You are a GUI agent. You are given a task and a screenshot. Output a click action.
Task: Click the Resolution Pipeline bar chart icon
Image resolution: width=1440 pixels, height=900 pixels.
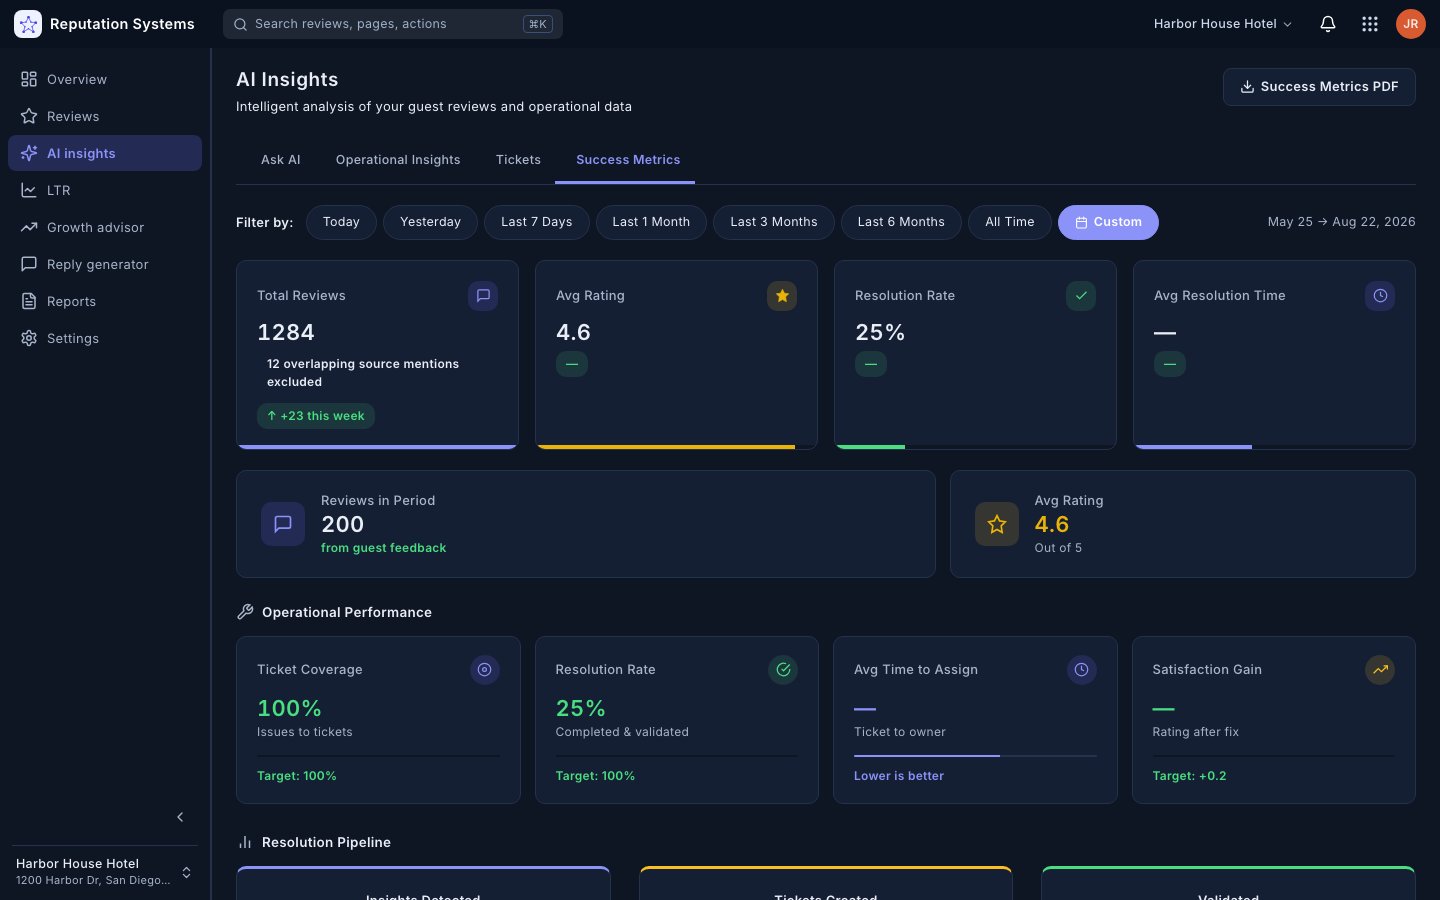point(245,842)
